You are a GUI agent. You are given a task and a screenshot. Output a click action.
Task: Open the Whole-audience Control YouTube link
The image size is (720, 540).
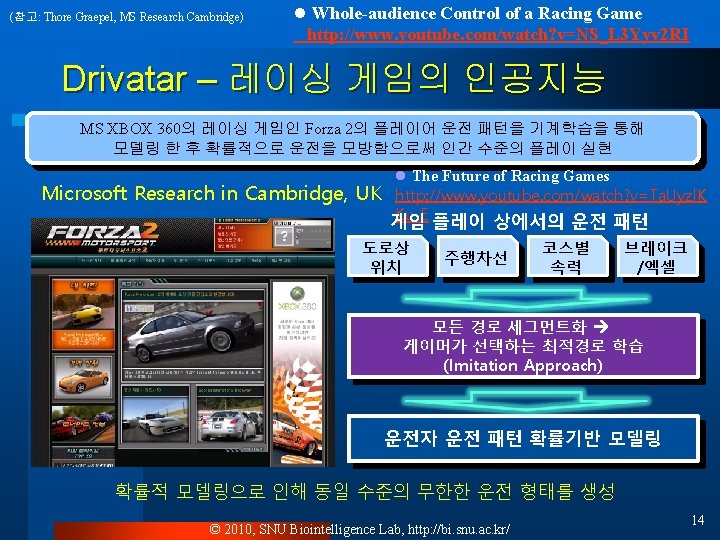(x=498, y=34)
